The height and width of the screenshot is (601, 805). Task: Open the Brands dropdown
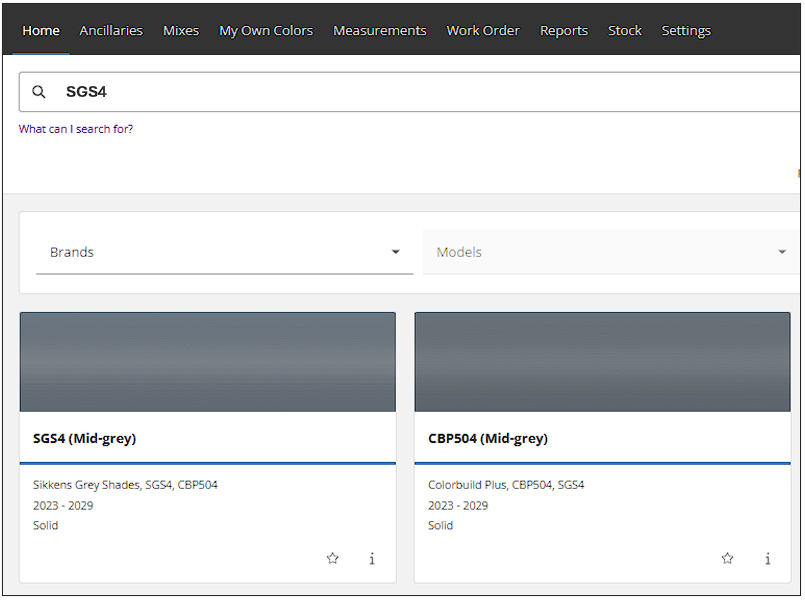coord(224,252)
